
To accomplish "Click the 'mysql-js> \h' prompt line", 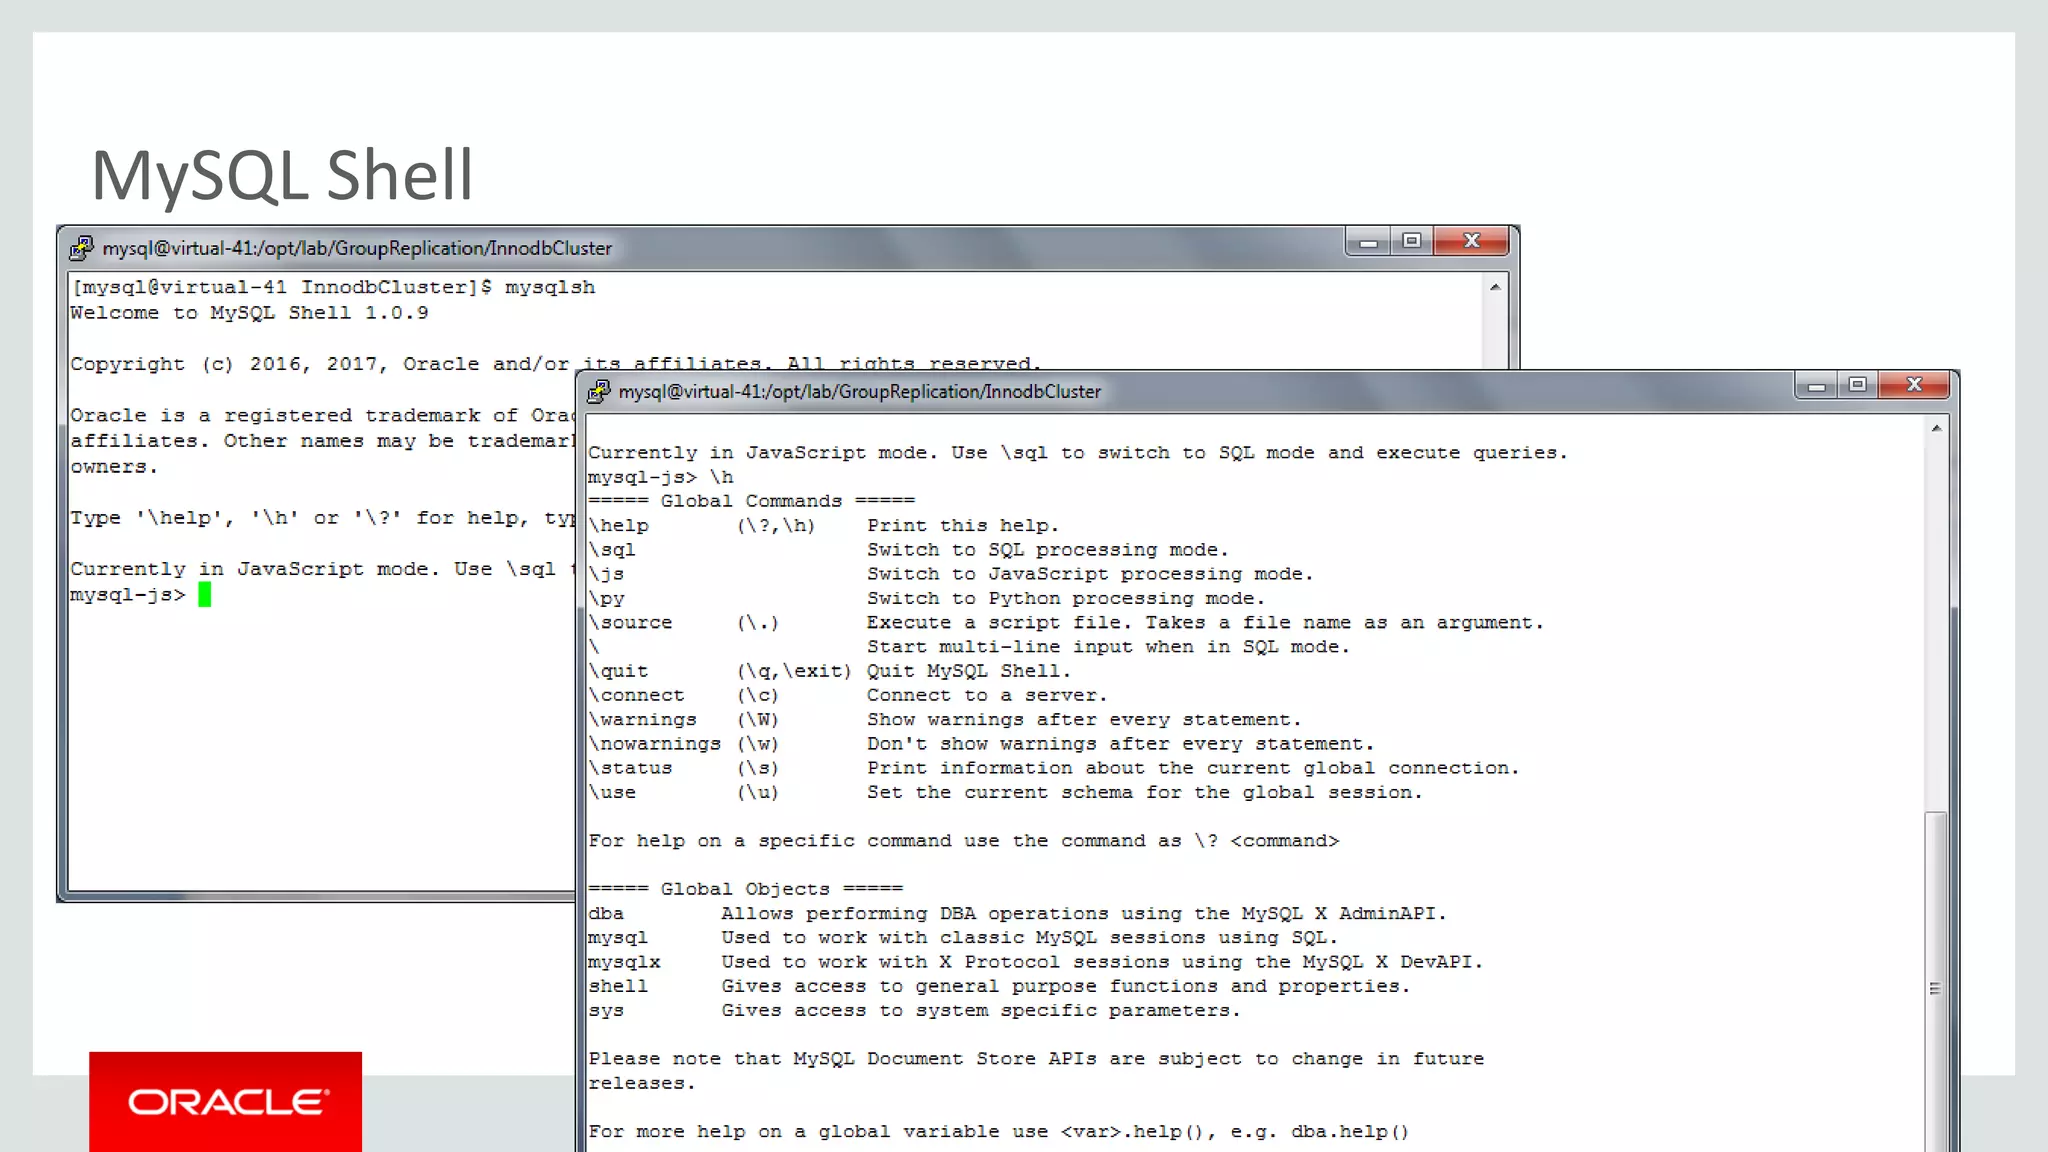I will (660, 477).
